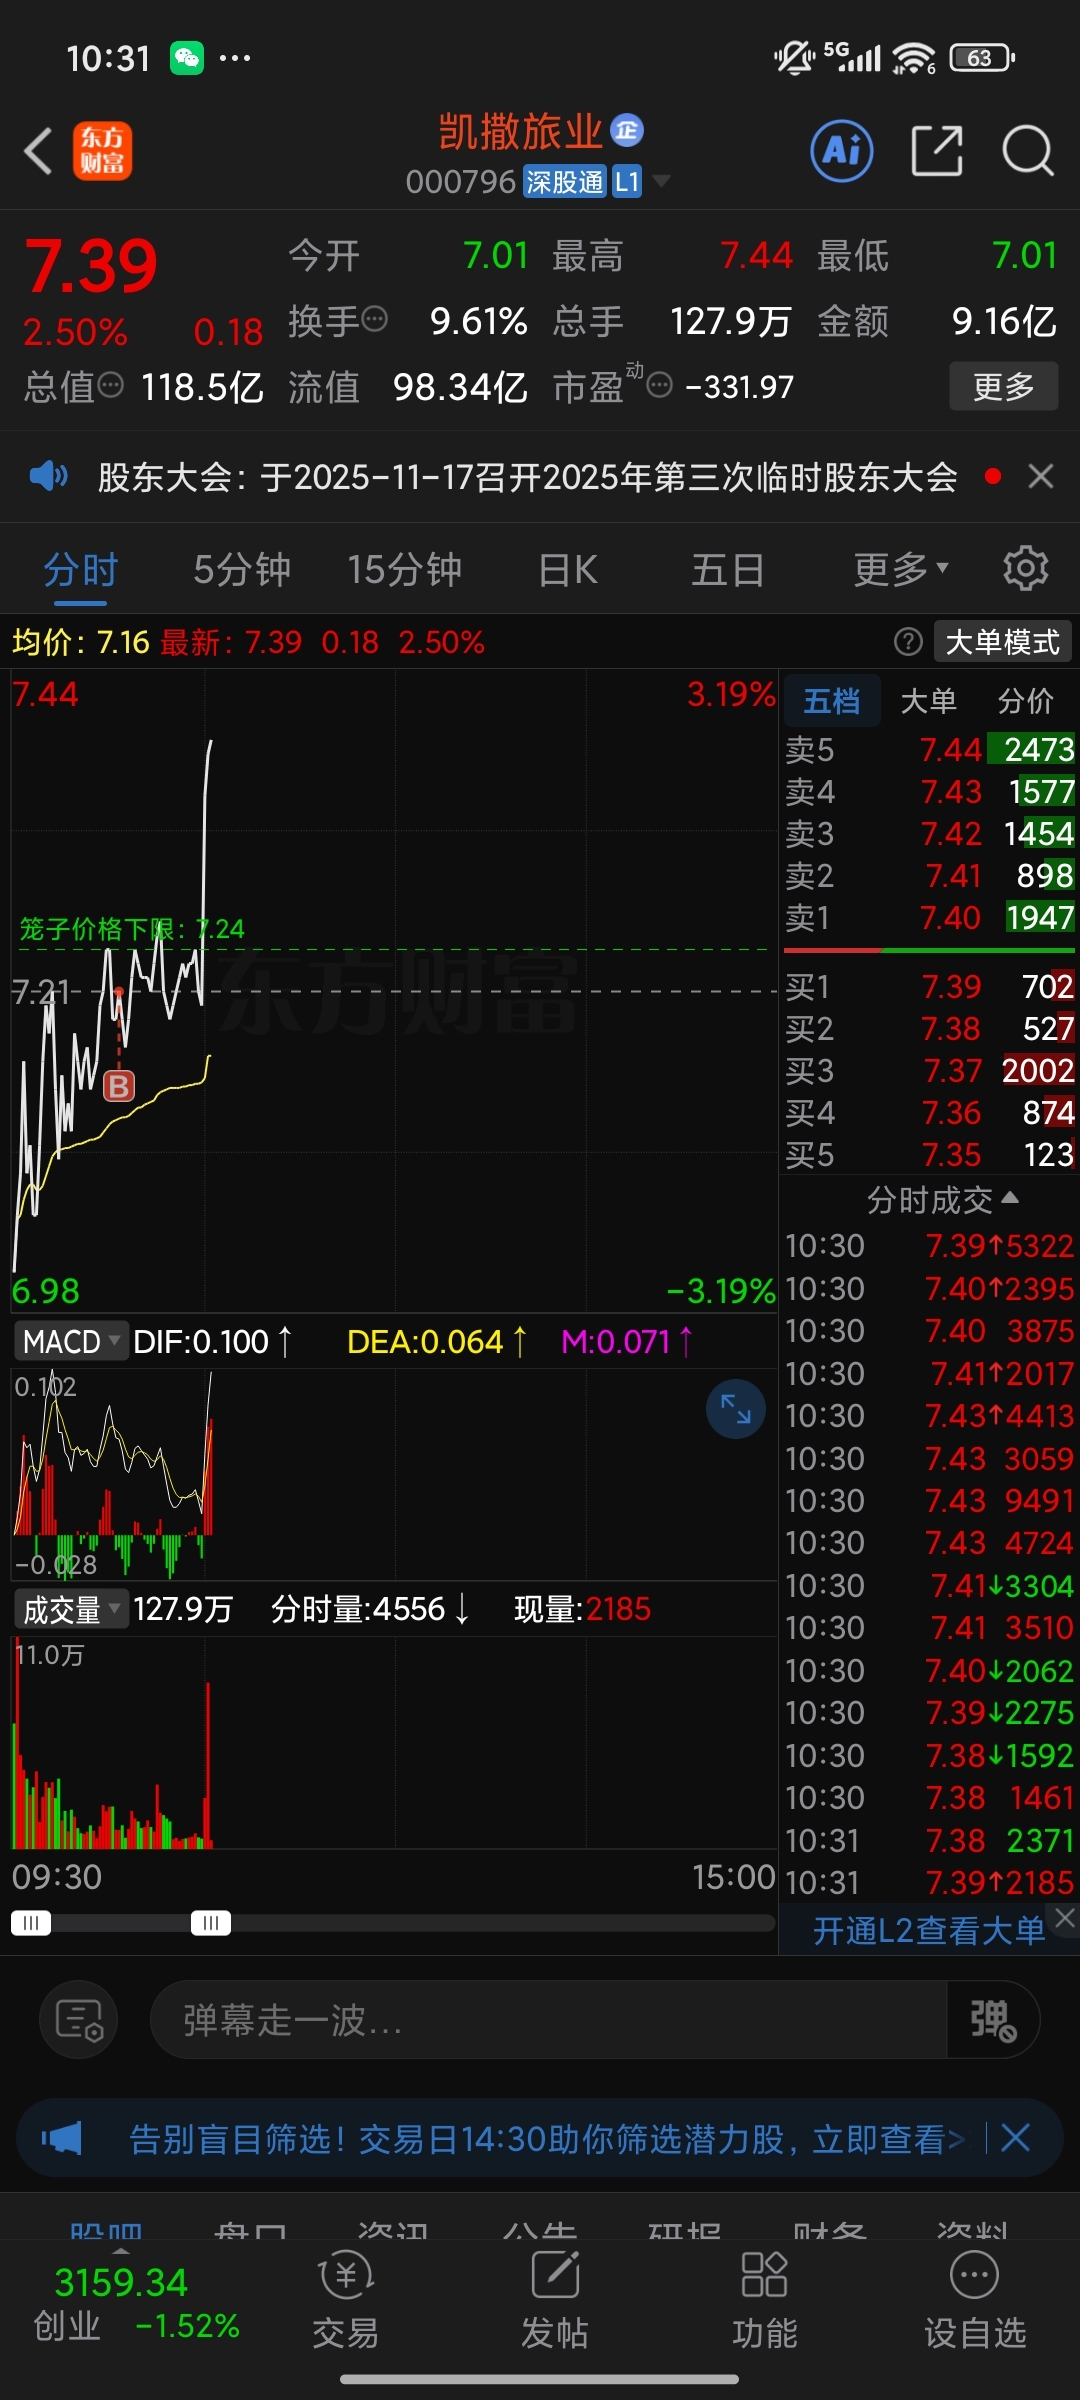Expand chart to fullscreen icon
This screenshot has height=2400, width=1080.
(x=736, y=1409)
